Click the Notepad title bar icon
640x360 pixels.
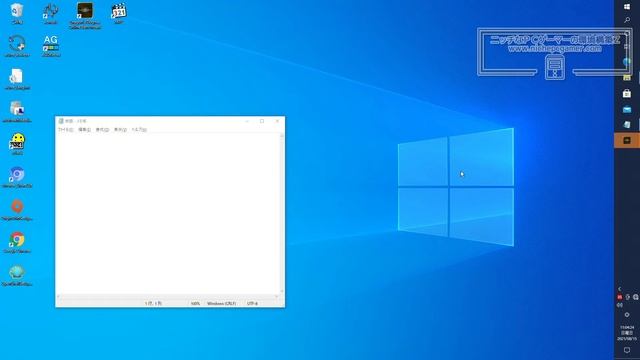click(61, 121)
